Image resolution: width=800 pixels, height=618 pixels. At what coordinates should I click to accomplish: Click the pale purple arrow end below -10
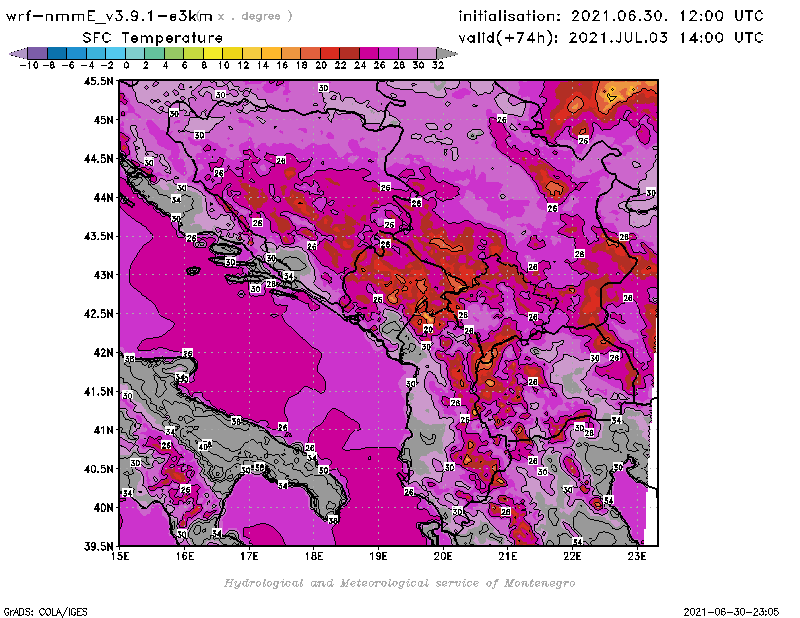(18, 53)
